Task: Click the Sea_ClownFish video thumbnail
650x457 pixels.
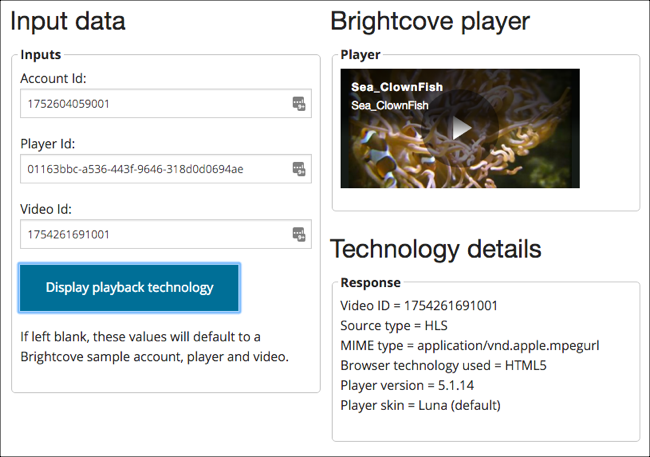Action: tap(460, 128)
